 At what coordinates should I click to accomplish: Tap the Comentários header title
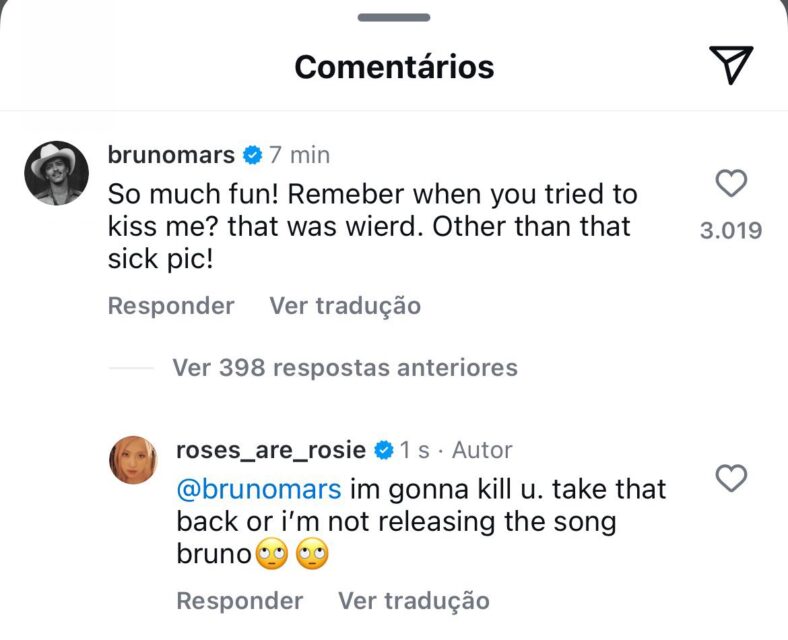pos(394,67)
